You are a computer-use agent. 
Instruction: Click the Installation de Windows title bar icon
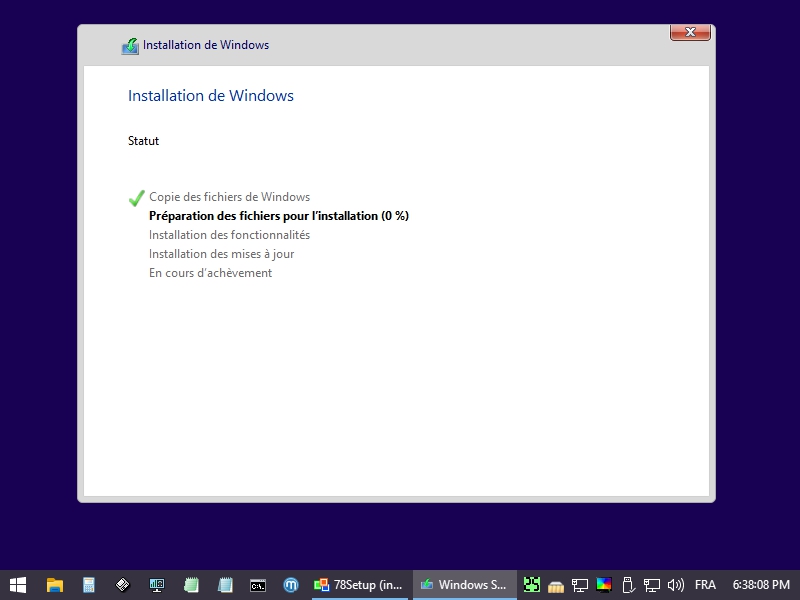(130, 45)
